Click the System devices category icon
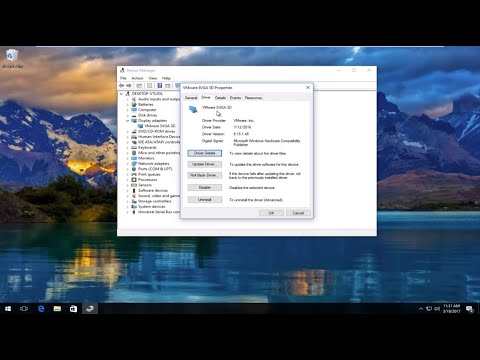The image size is (480, 360). (x=134, y=207)
